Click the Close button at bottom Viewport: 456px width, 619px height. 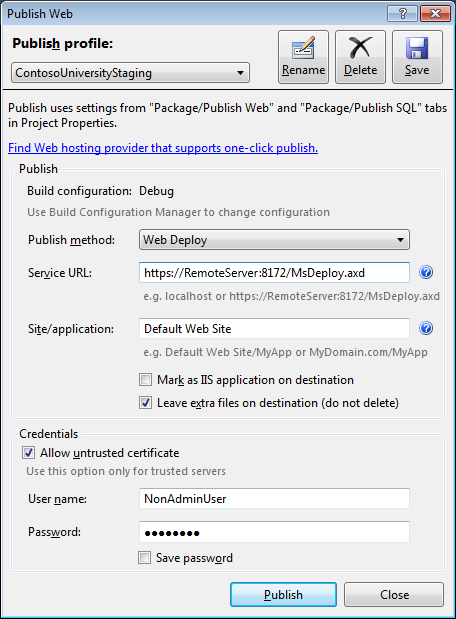394,595
